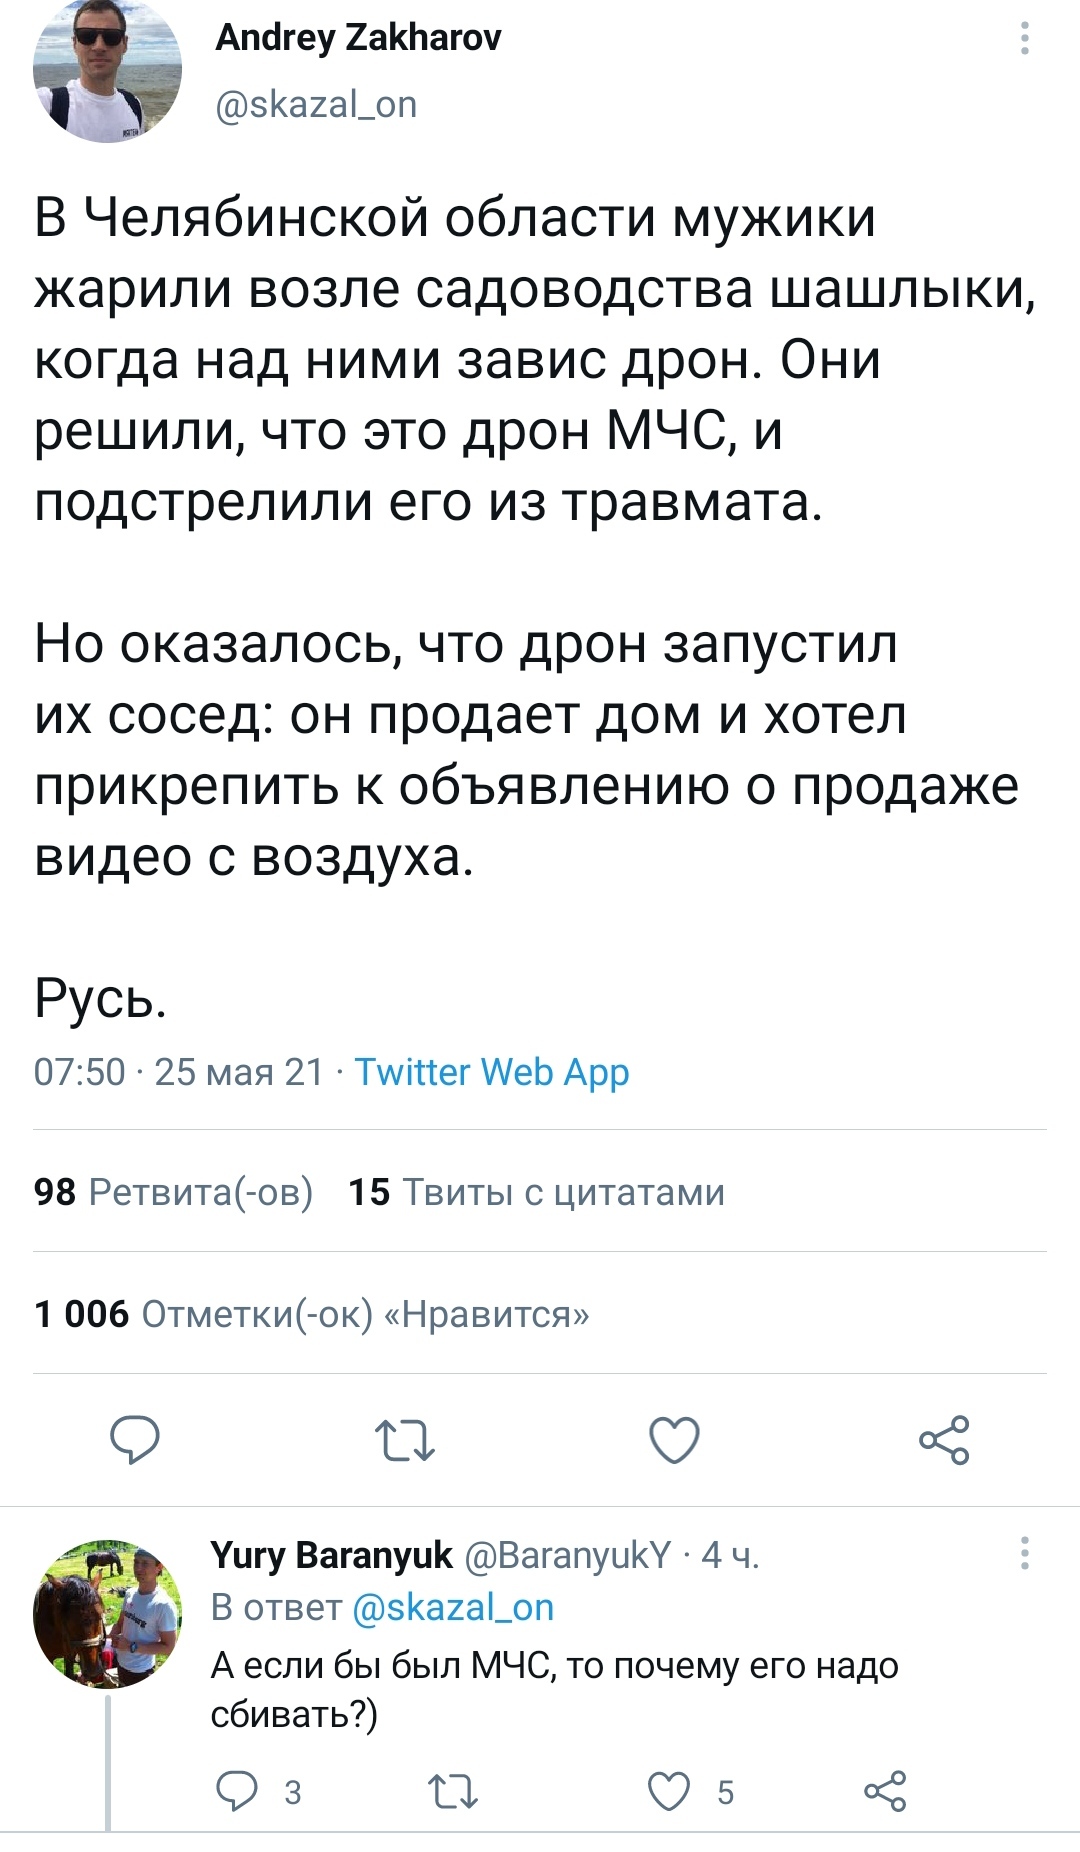This screenshot has height=1852, width=1080.
Task: Open @skazal_on handle under author name
Action: tap(316, 104)
